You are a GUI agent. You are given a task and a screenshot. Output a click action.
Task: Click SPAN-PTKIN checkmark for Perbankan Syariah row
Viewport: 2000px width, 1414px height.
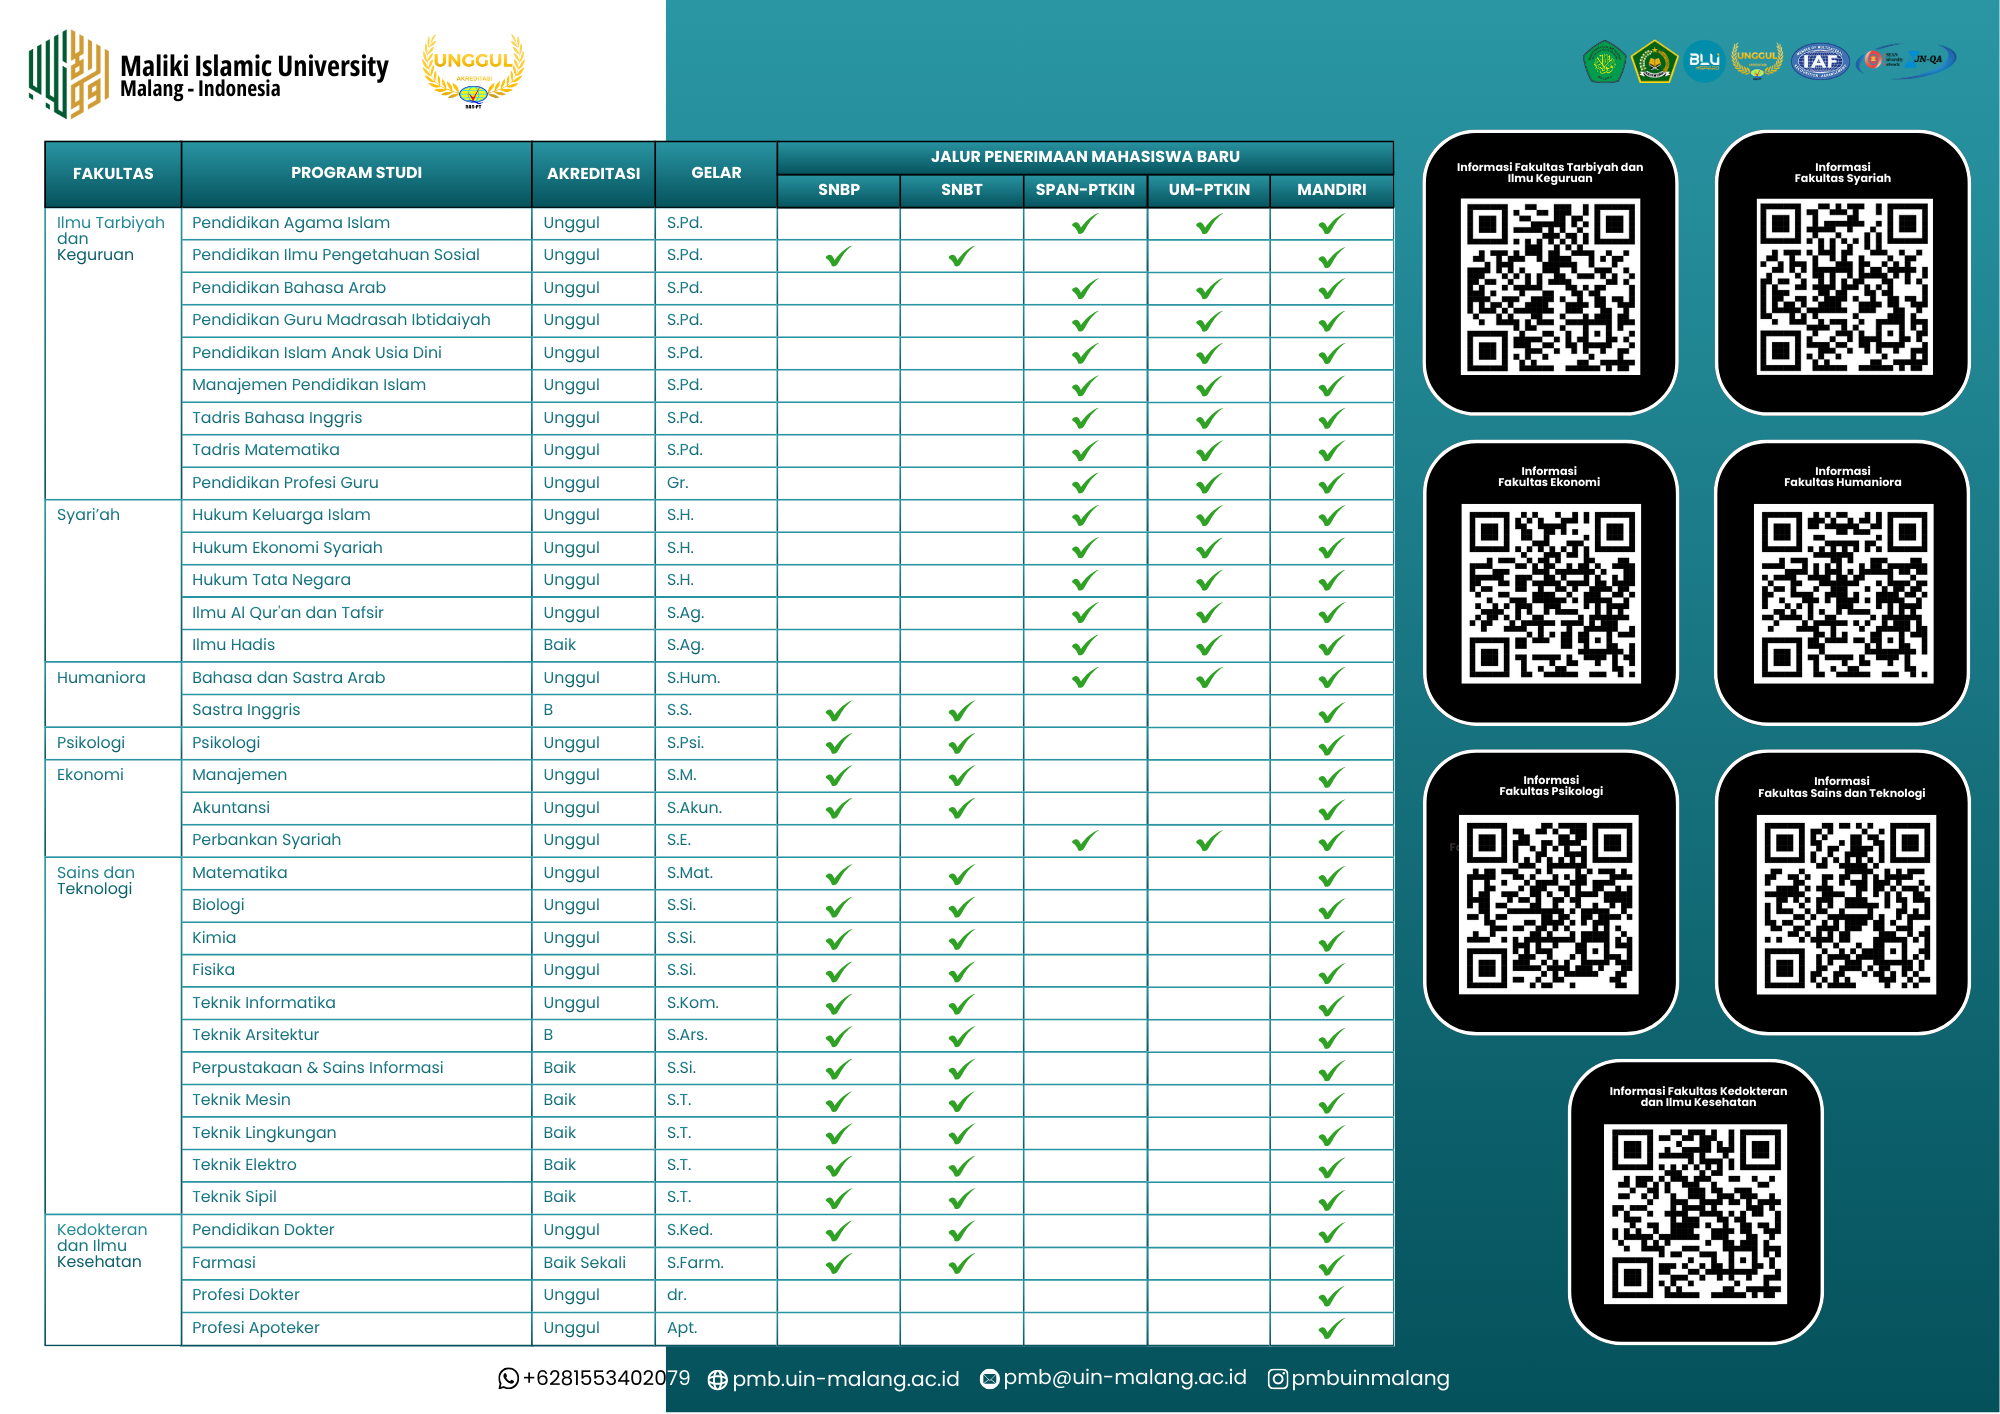click(1084, 841)
